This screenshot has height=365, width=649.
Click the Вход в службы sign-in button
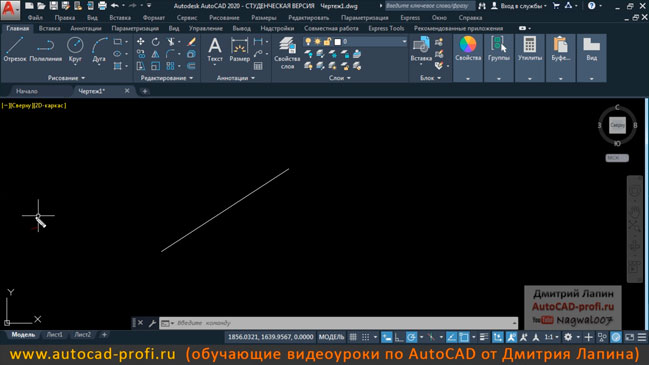519,6
